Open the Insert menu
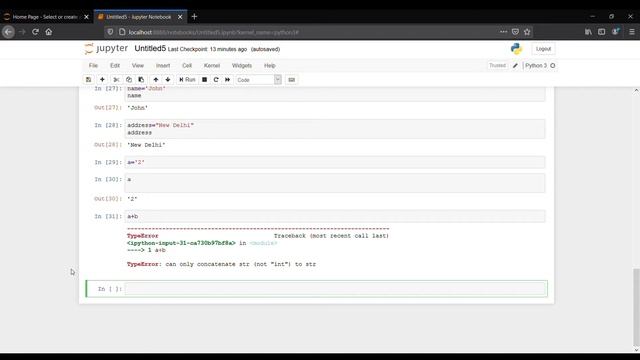Image resolution: width=640 pixels, height=360 pixels. click(x=163, y=65)
